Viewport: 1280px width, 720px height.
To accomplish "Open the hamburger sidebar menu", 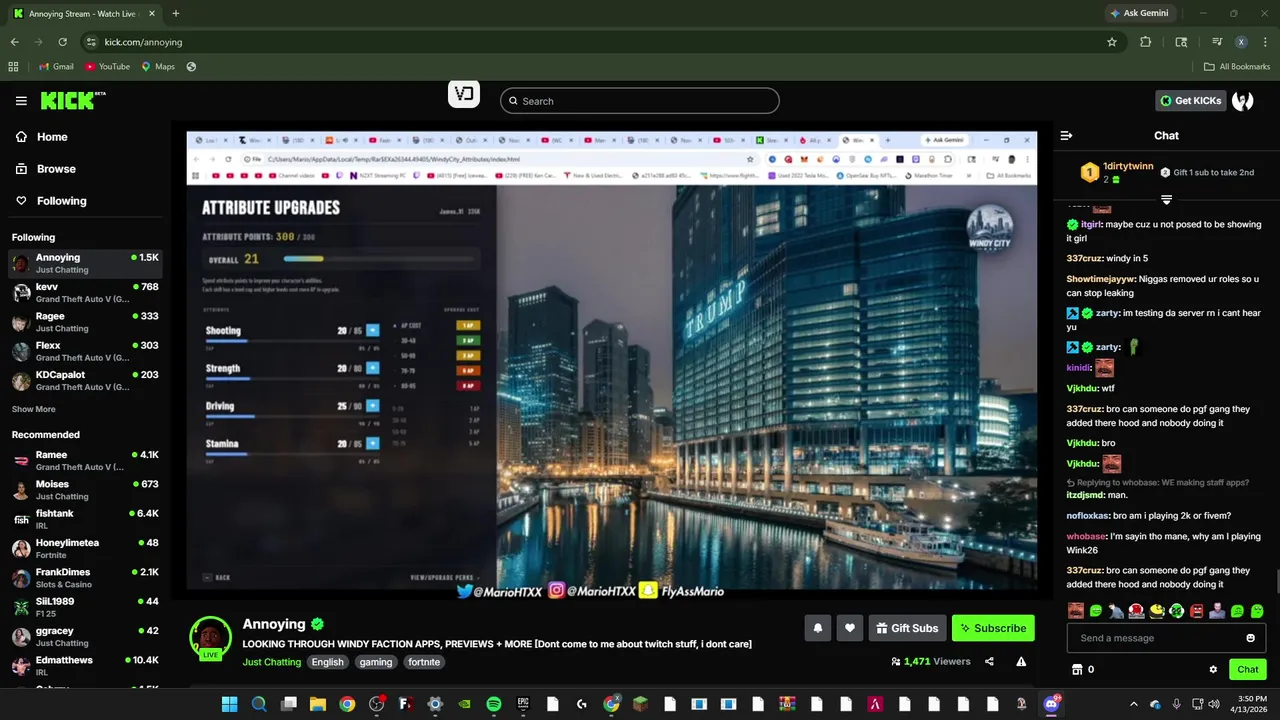I will 21,101.
